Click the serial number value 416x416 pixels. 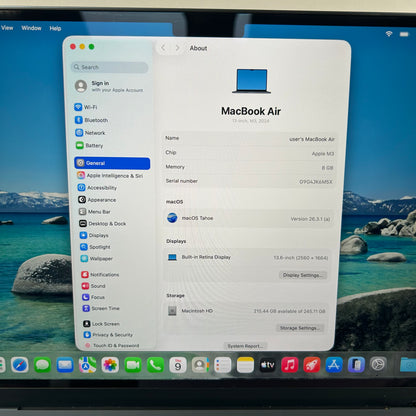tap(316, 182)
